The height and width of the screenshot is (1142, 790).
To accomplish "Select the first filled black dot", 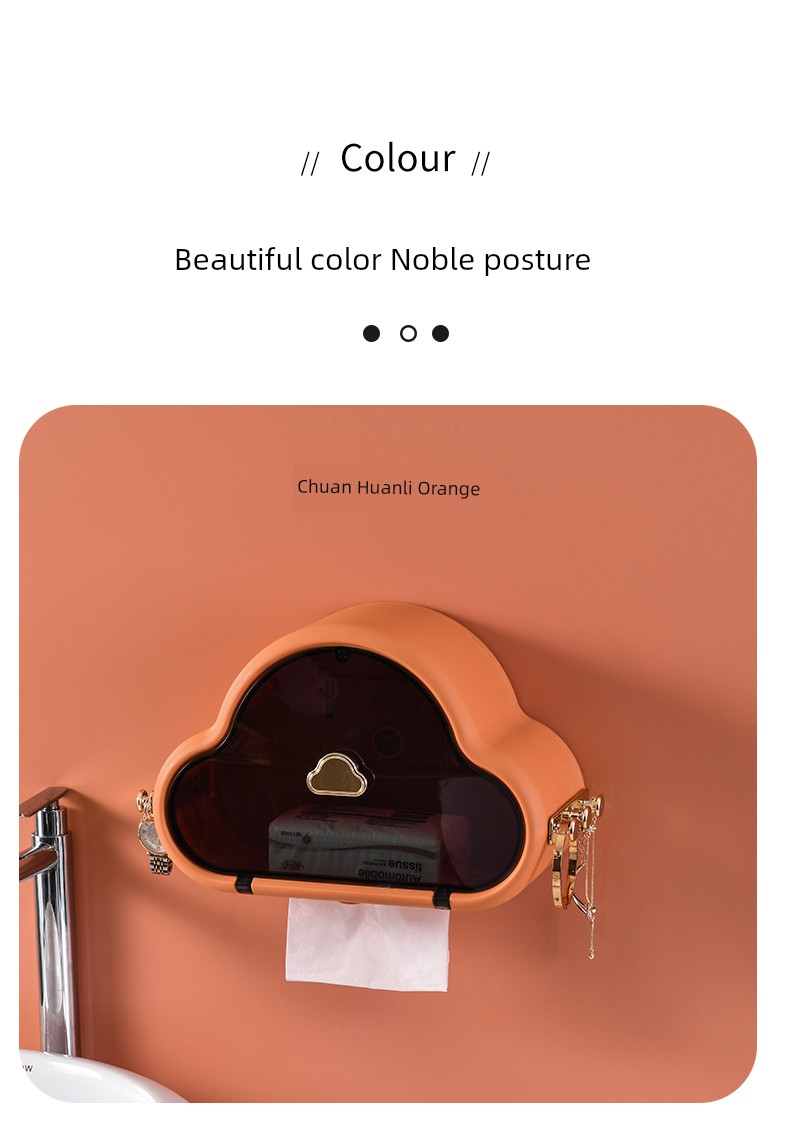I will tap(371, 334).
